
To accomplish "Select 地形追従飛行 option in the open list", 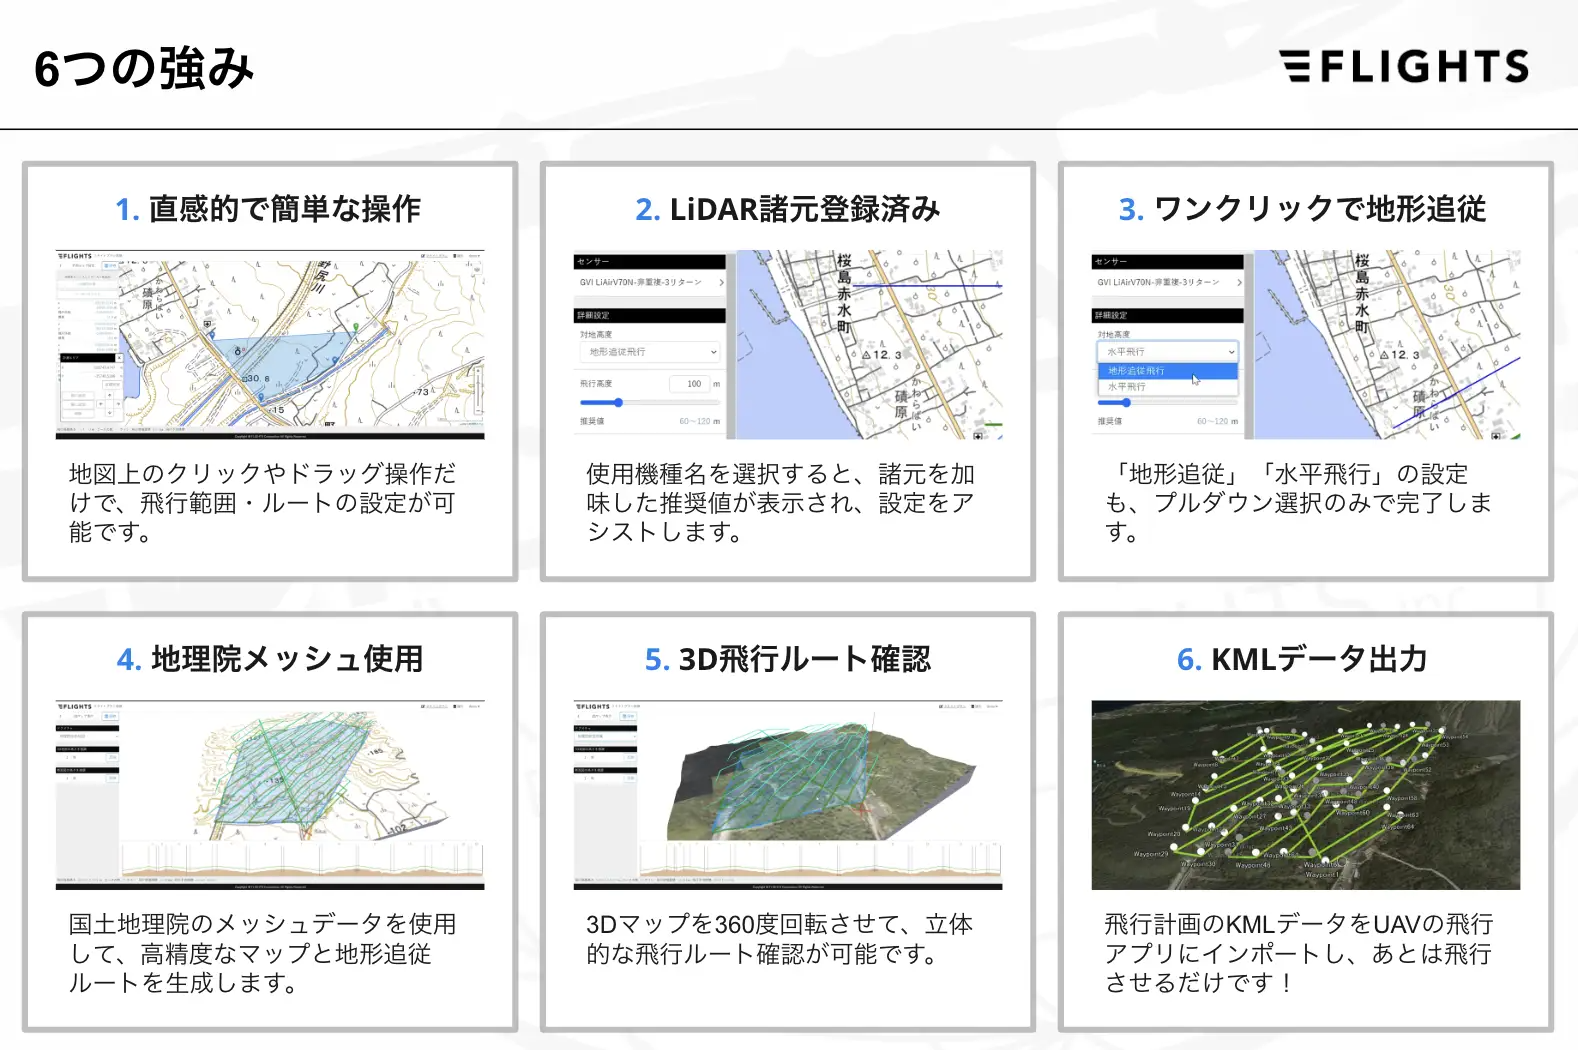I will [x=1167, y=371].
